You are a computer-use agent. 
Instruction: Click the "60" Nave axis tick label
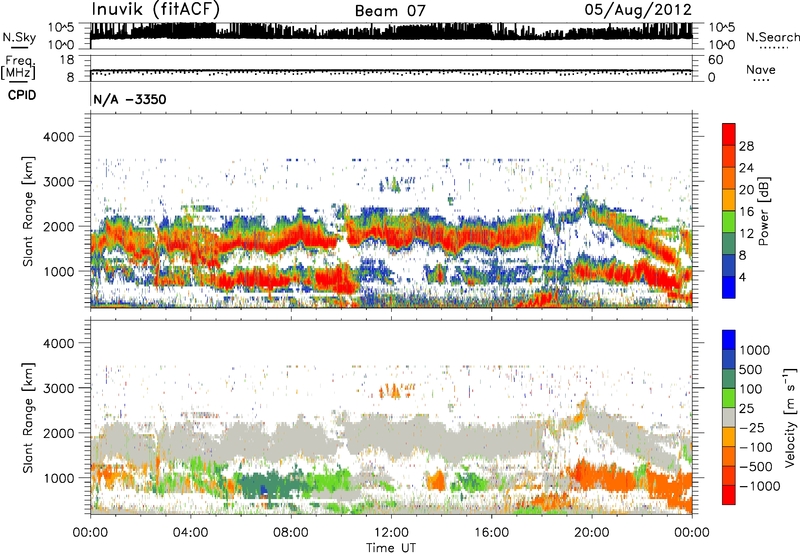(x=715, y=60)
